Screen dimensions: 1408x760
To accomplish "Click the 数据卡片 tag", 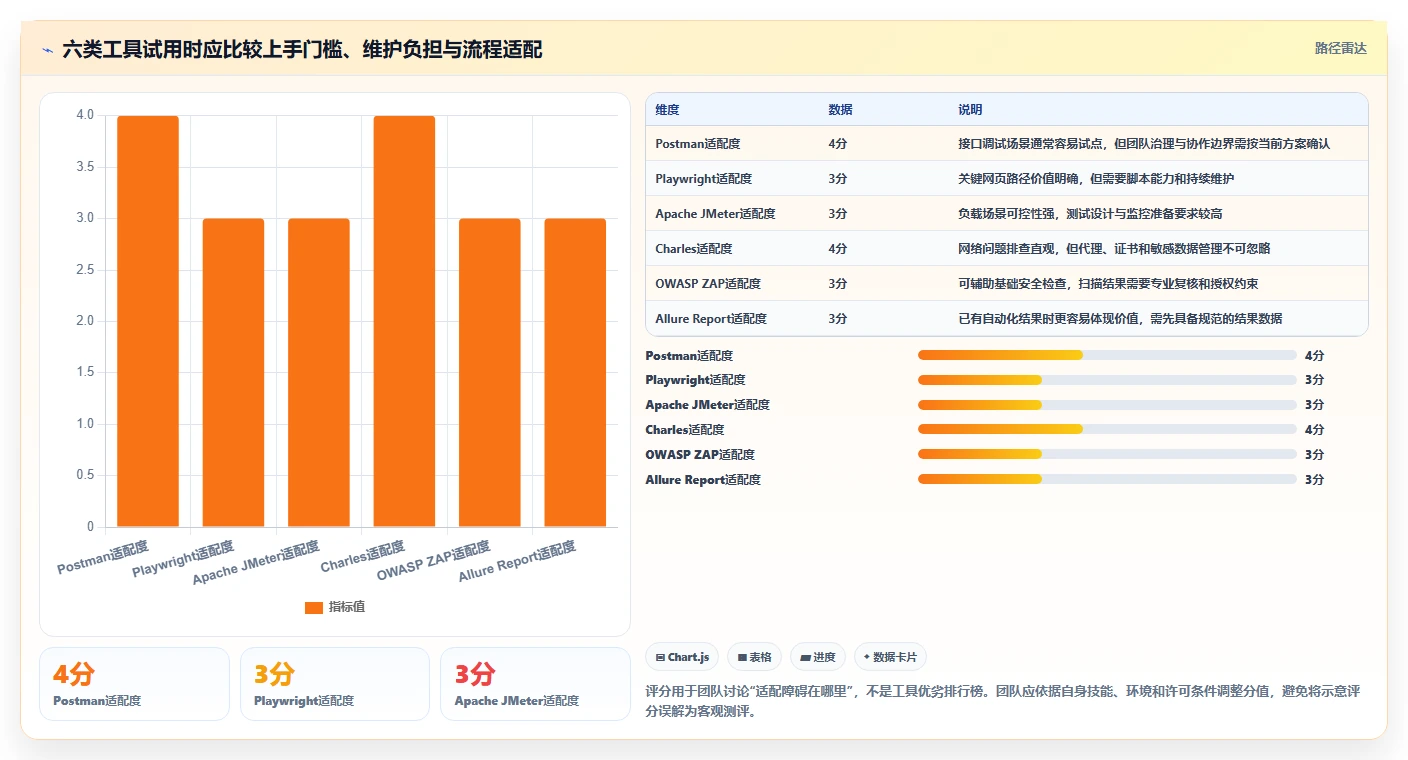I will click(890, 657).
